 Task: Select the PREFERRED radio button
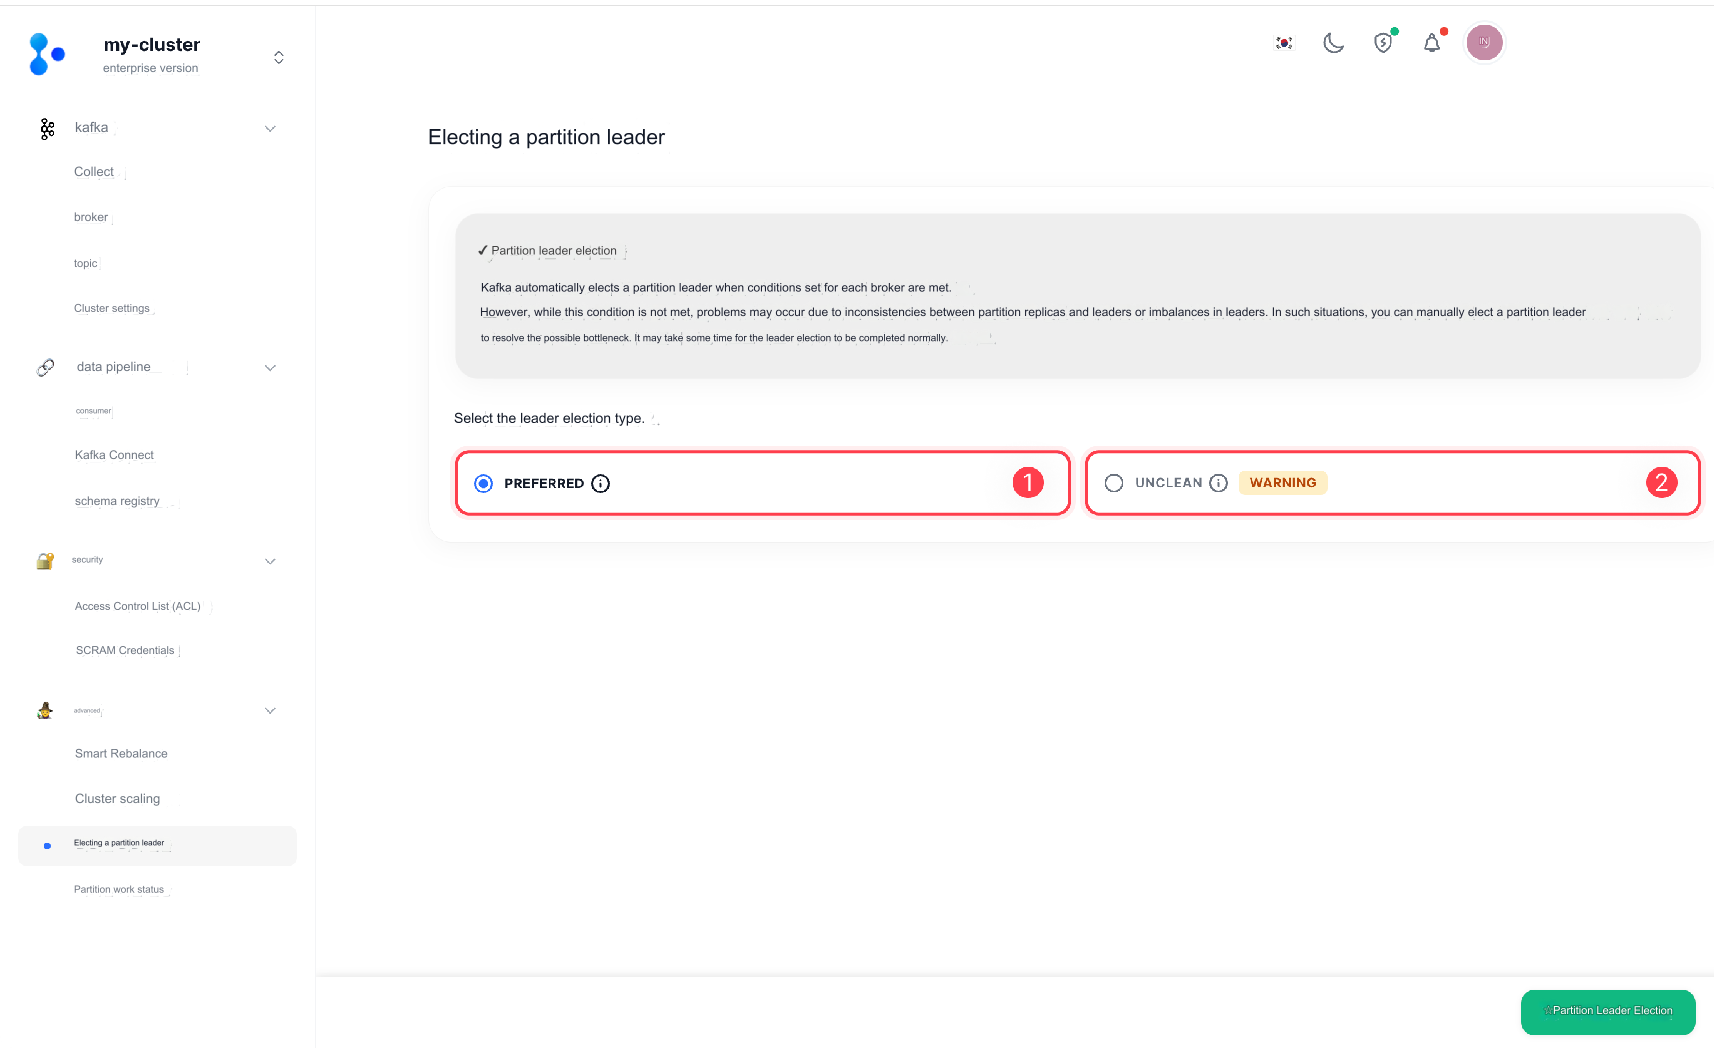click(x=484, y=484)
